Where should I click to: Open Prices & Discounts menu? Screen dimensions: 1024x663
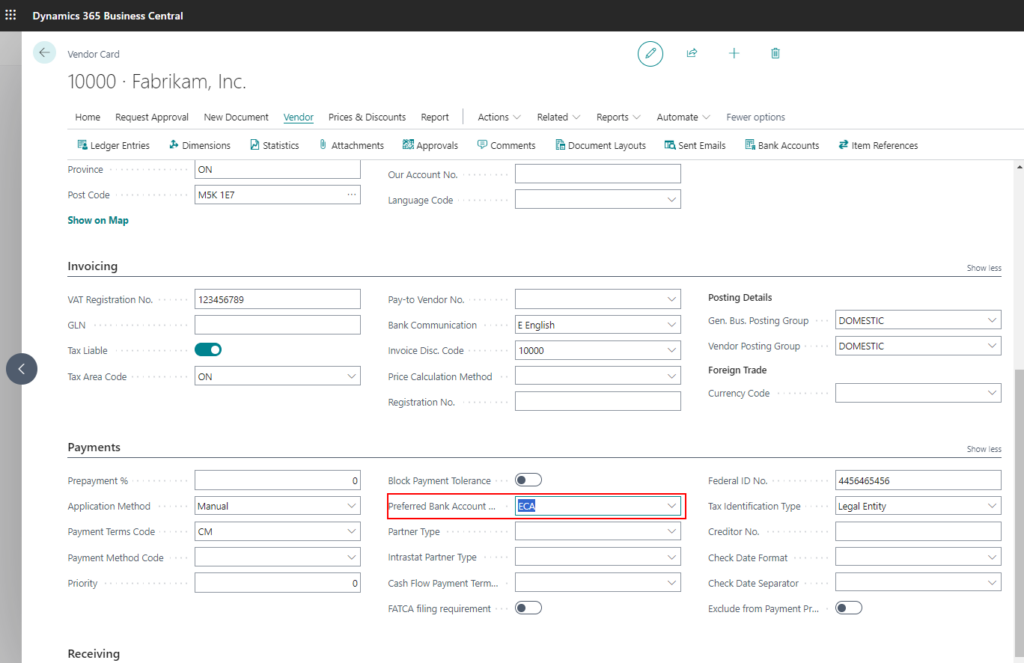367,117
